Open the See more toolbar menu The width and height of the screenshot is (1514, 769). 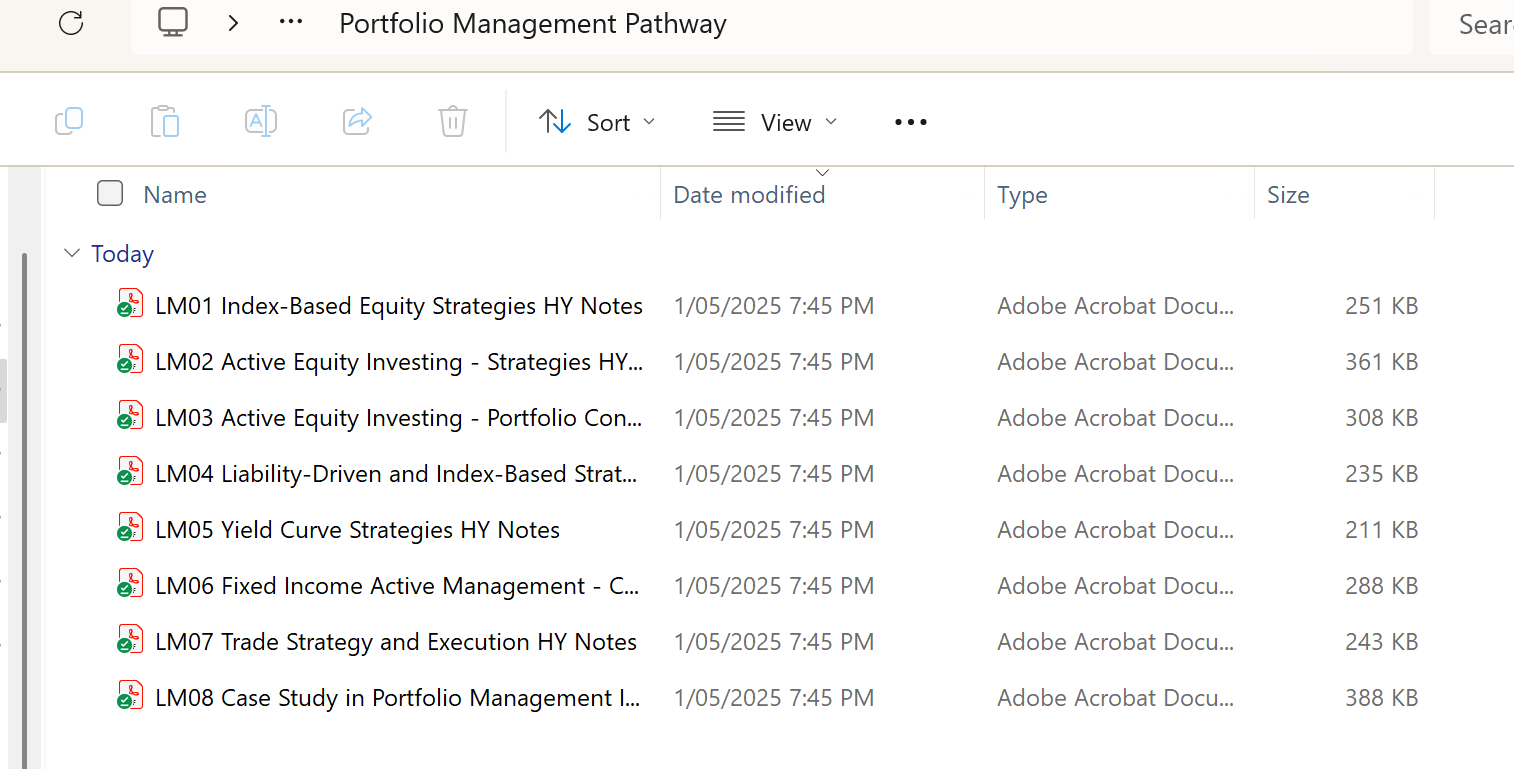tap(911, 122)
